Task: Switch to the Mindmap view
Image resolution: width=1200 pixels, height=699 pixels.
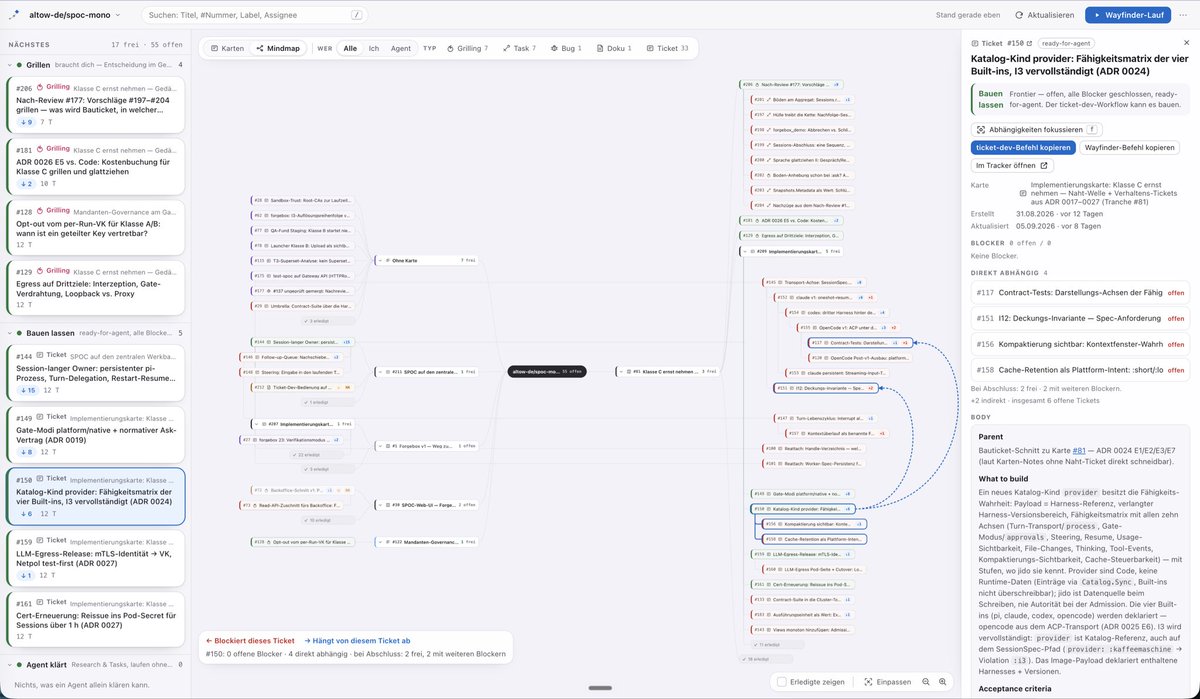Action: coord(278,48)
